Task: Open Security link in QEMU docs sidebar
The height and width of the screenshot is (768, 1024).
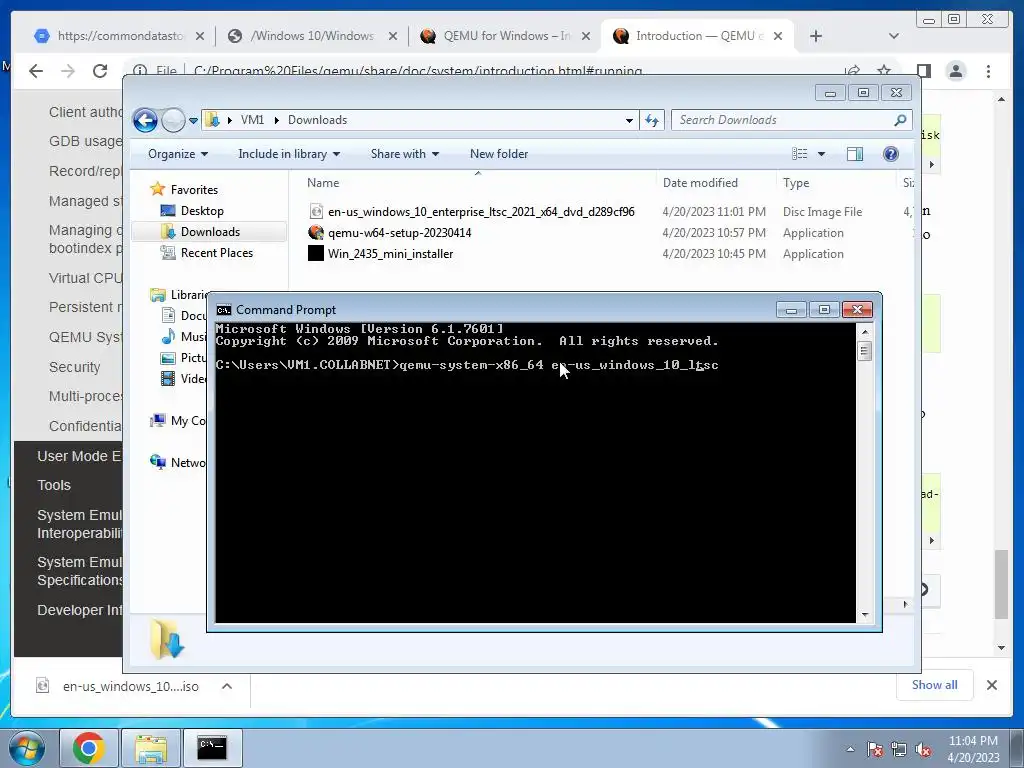Action: click(74, 367)
